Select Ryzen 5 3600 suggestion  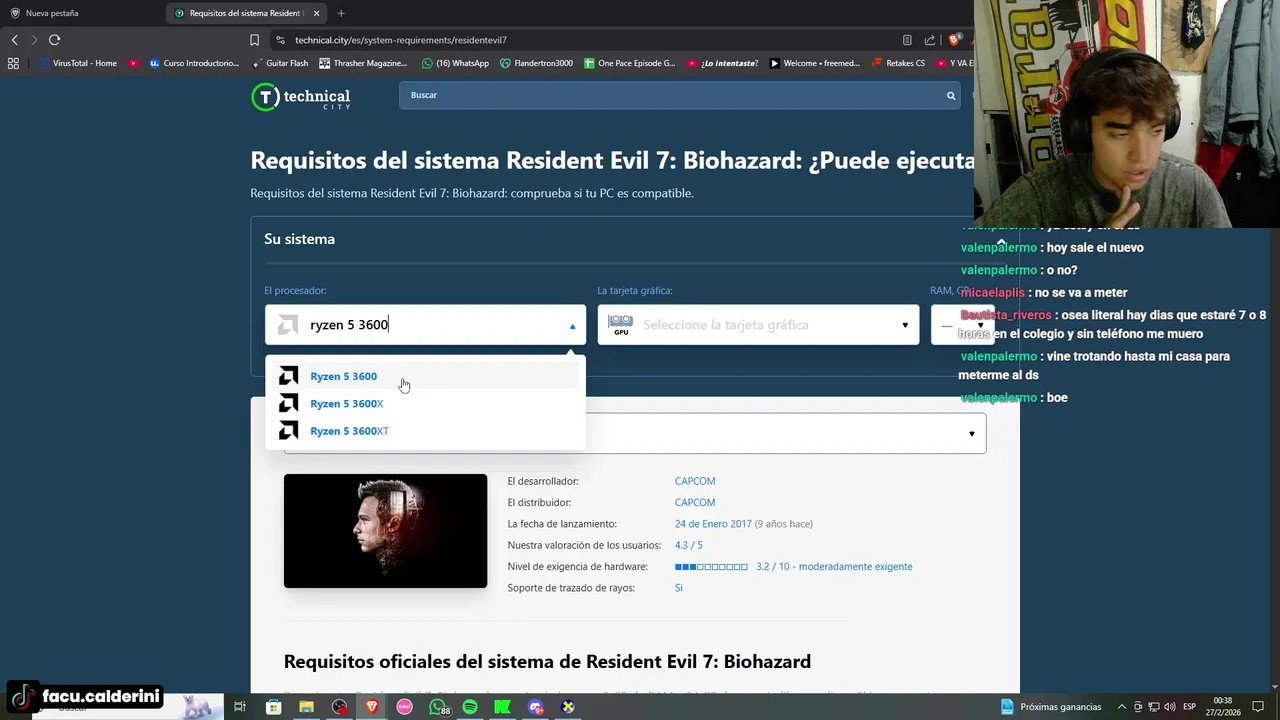click(426, 376)
